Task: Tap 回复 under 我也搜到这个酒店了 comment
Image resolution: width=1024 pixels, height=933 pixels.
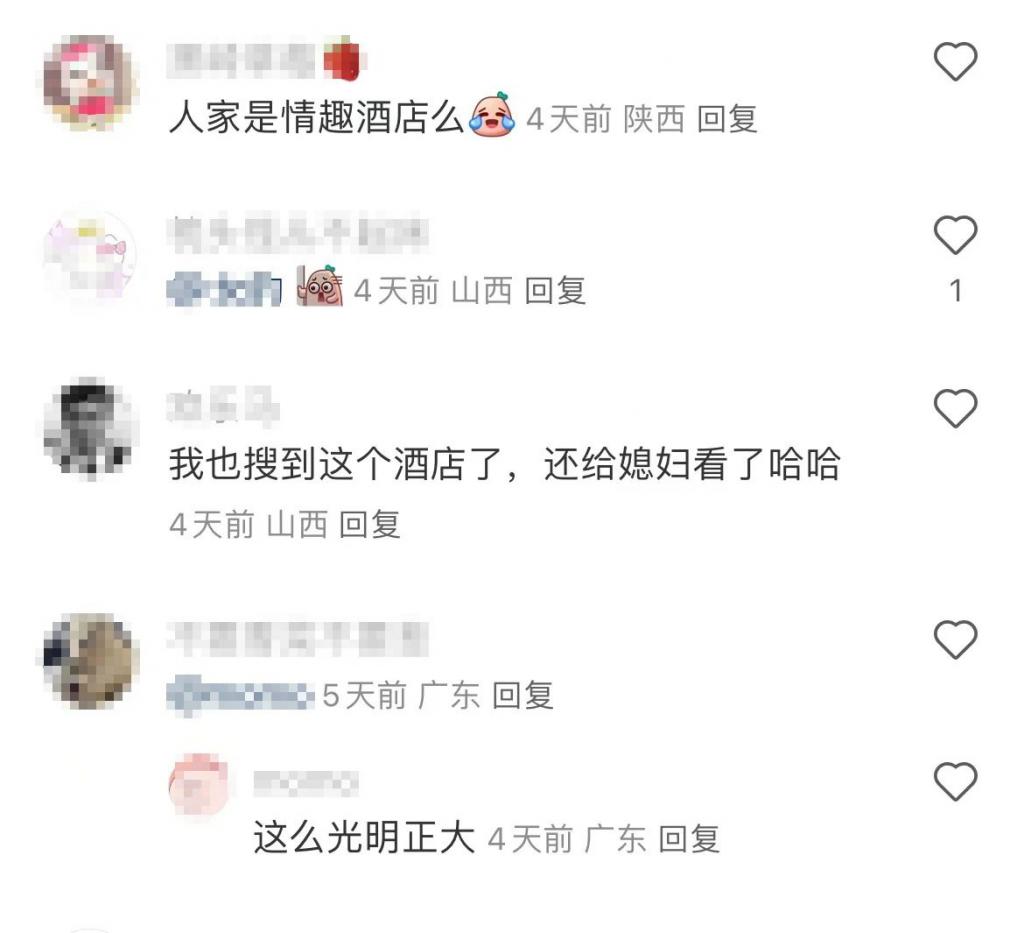Action: click(370, 524)
